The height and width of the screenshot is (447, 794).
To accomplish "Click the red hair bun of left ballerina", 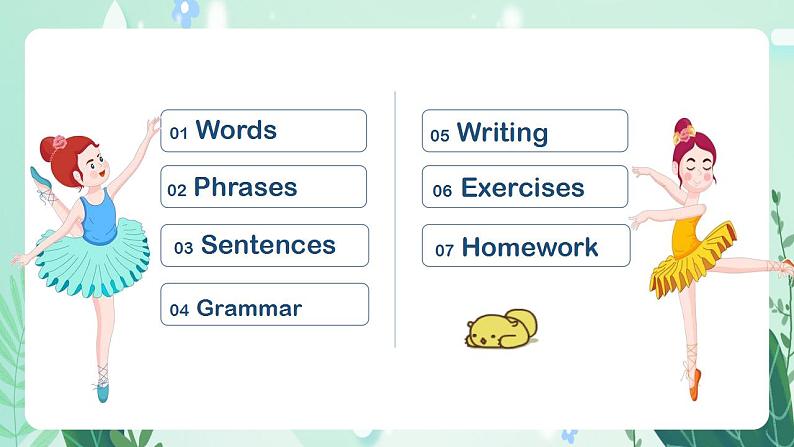I will [x=52, y=147].
